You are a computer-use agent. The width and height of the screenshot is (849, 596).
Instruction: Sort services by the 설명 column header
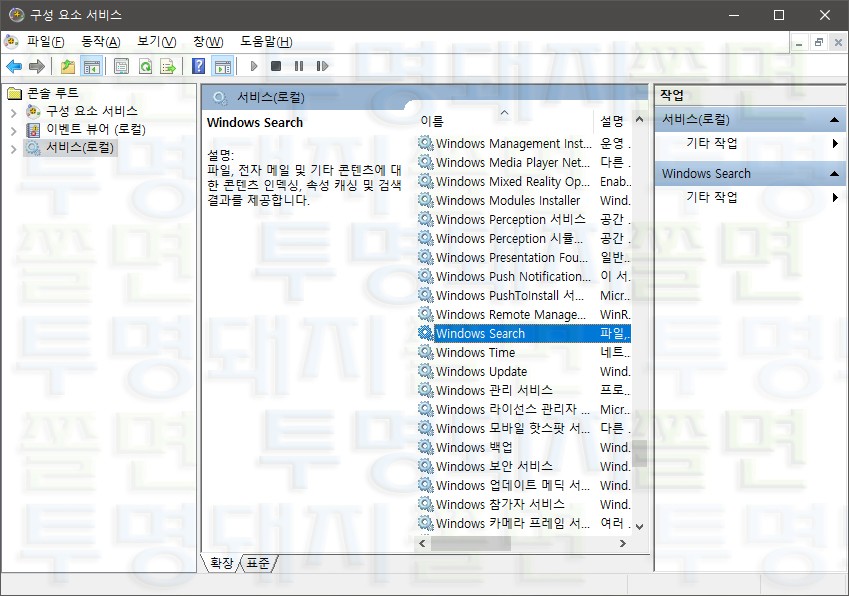pos(612,121)
